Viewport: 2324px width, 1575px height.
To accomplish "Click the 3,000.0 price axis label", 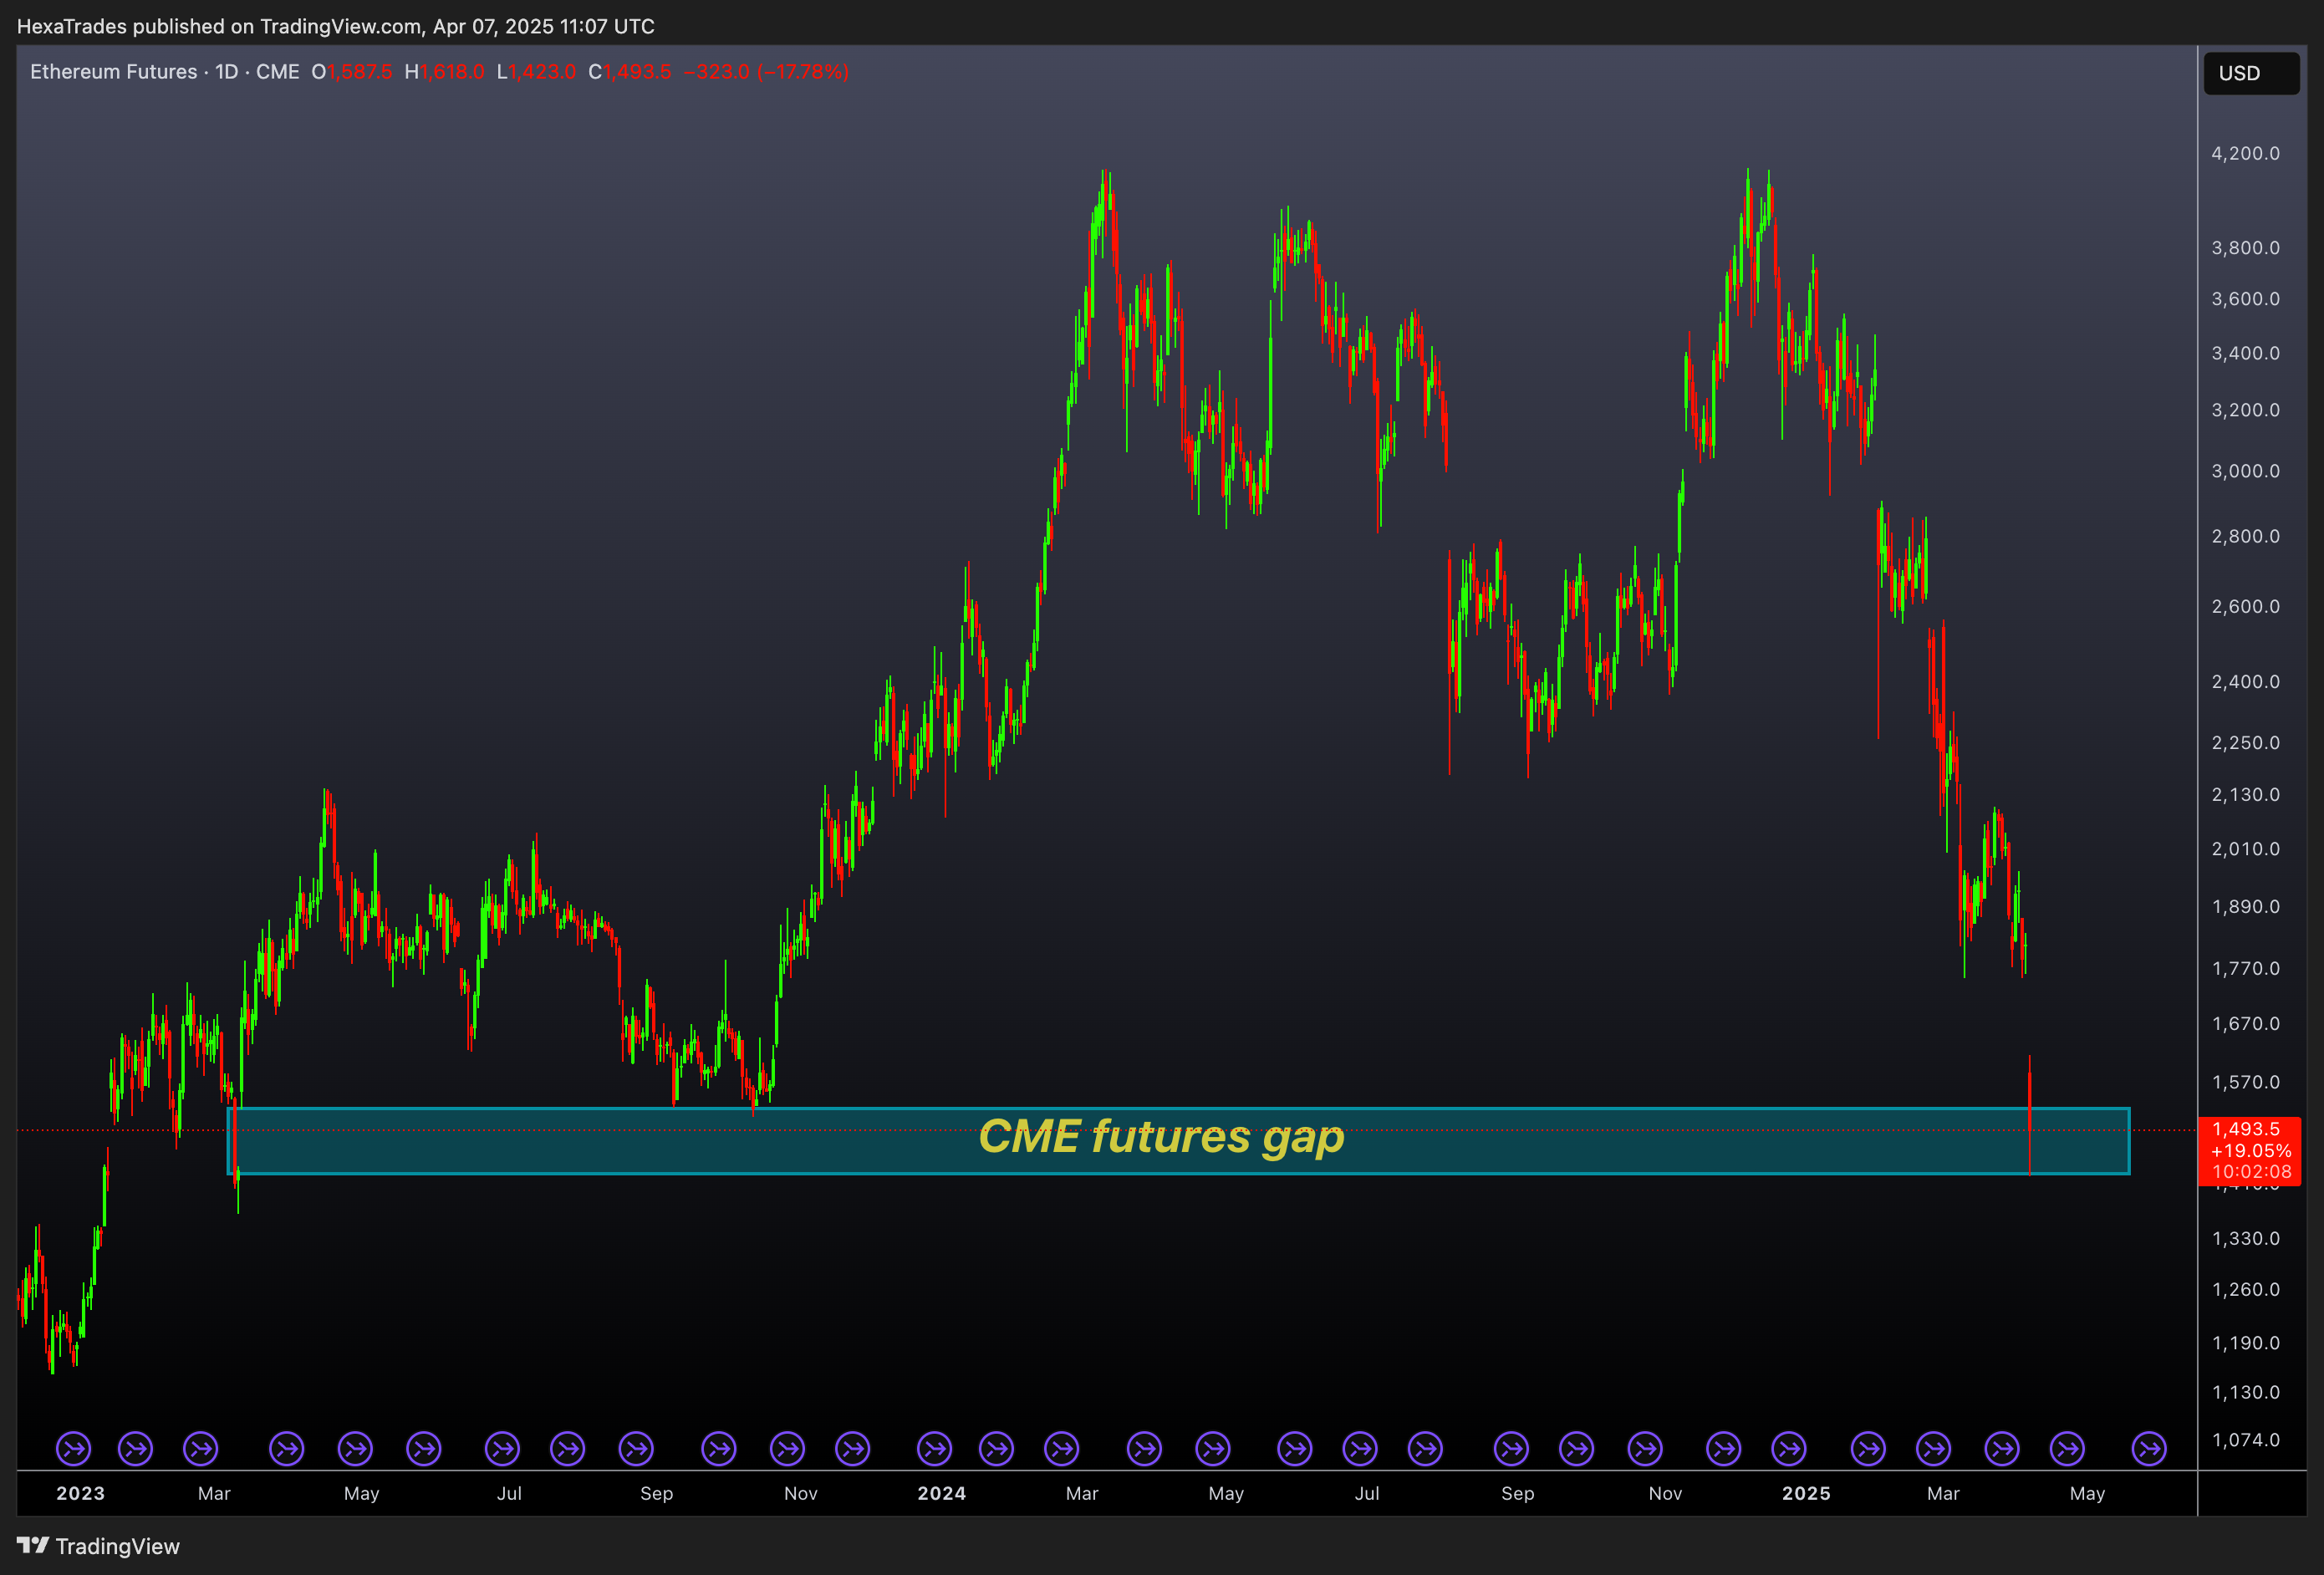I will click(2245, 471).
